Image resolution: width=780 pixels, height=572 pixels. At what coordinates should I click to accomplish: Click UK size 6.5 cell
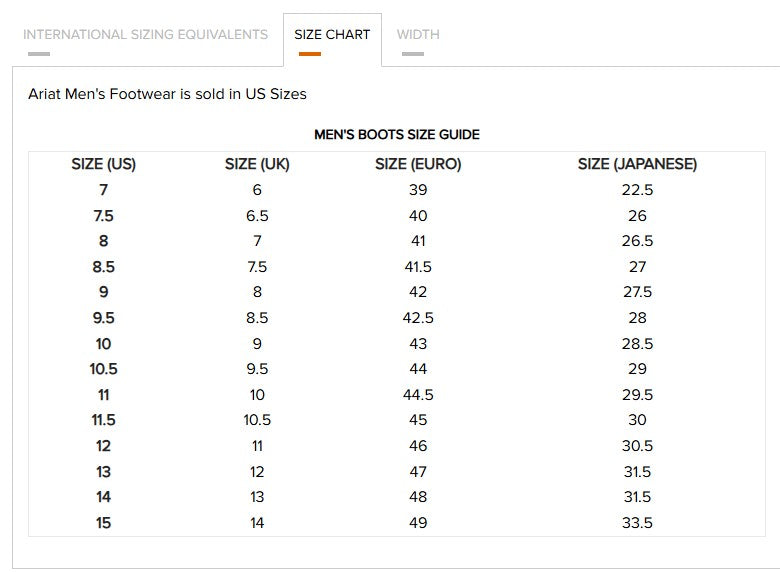[257, 216]
